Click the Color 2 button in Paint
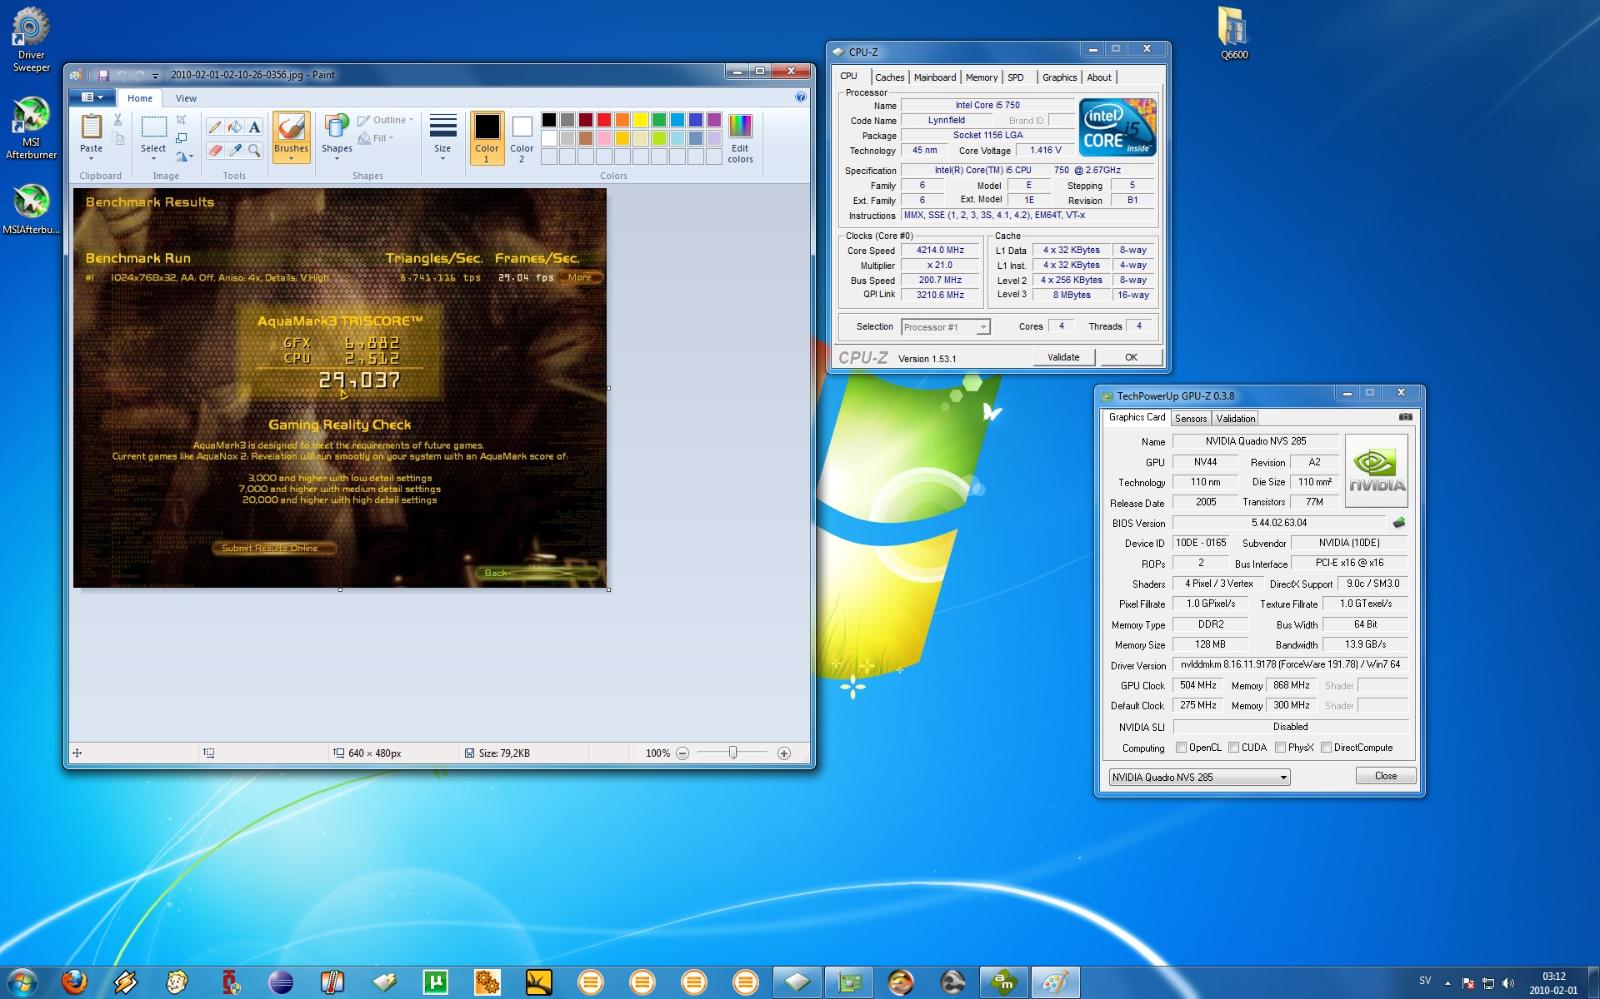The width and height of the screenshot is (1600, 999). click(x=522, y=138)
